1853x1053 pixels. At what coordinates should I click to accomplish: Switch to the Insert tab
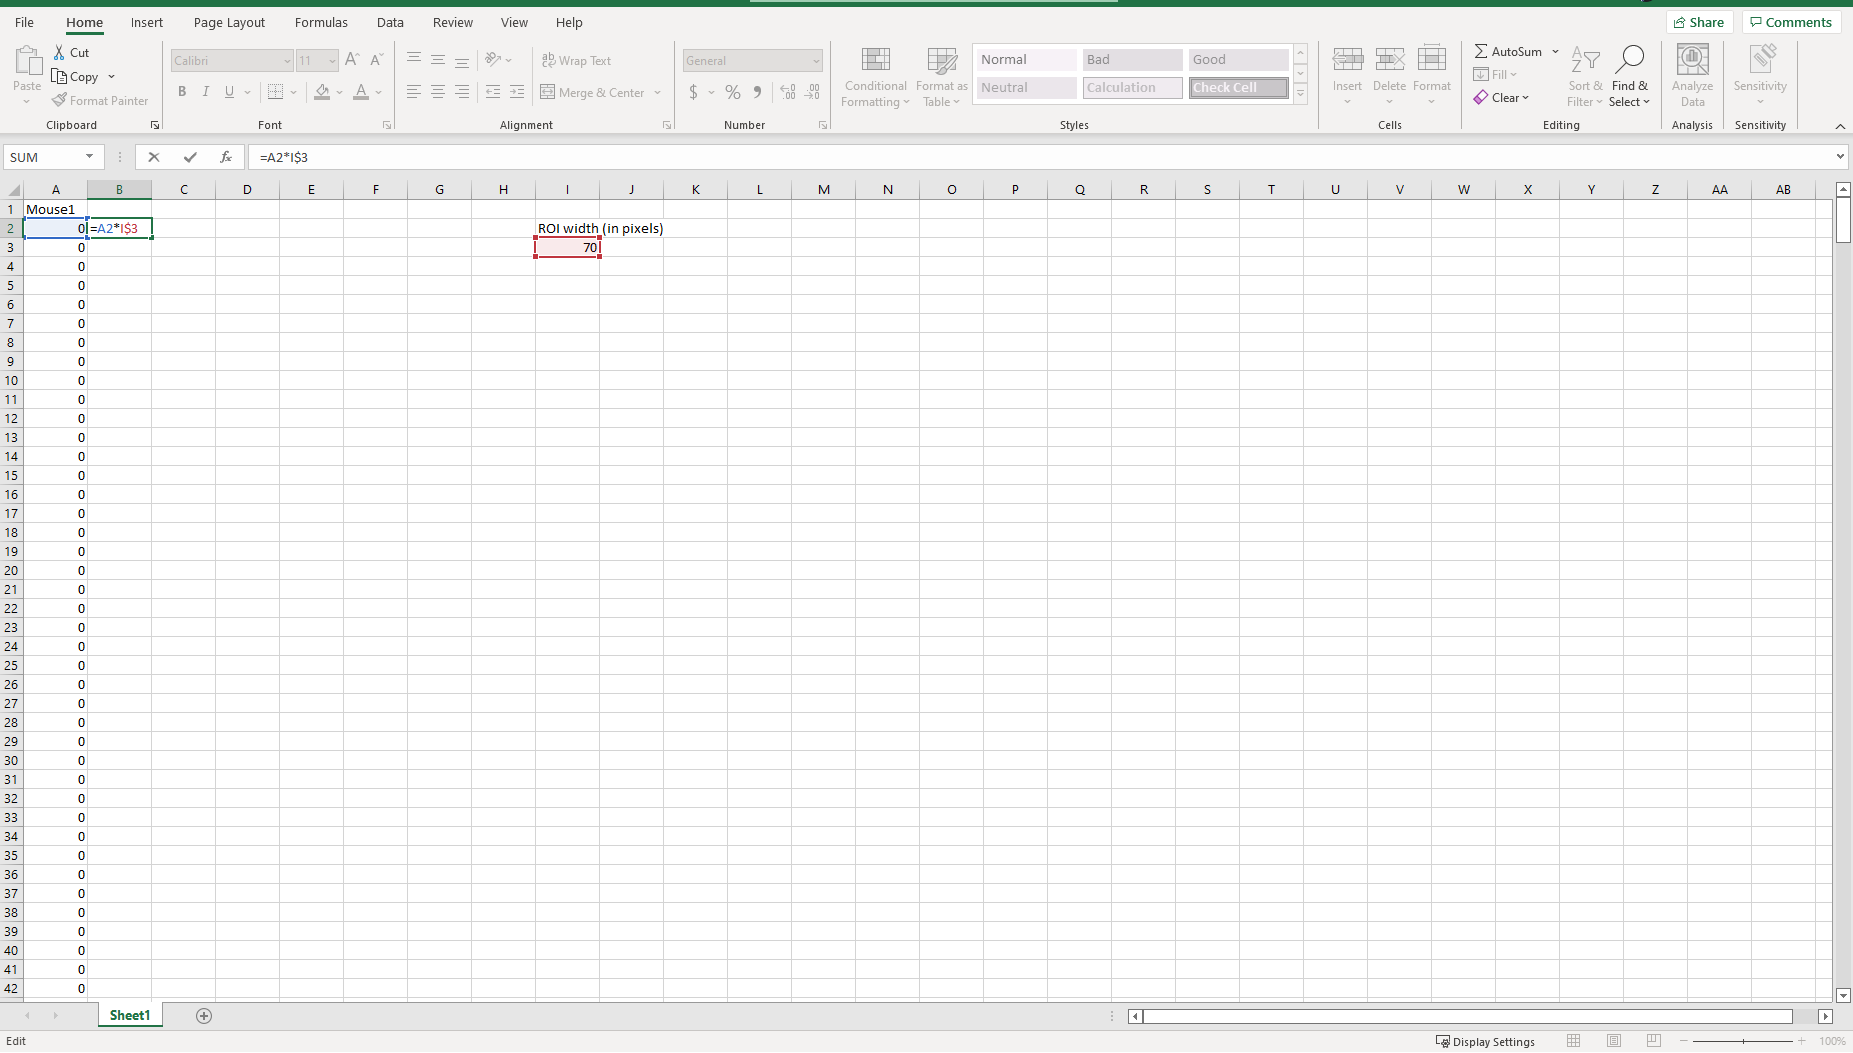click(x=147, y=22)
